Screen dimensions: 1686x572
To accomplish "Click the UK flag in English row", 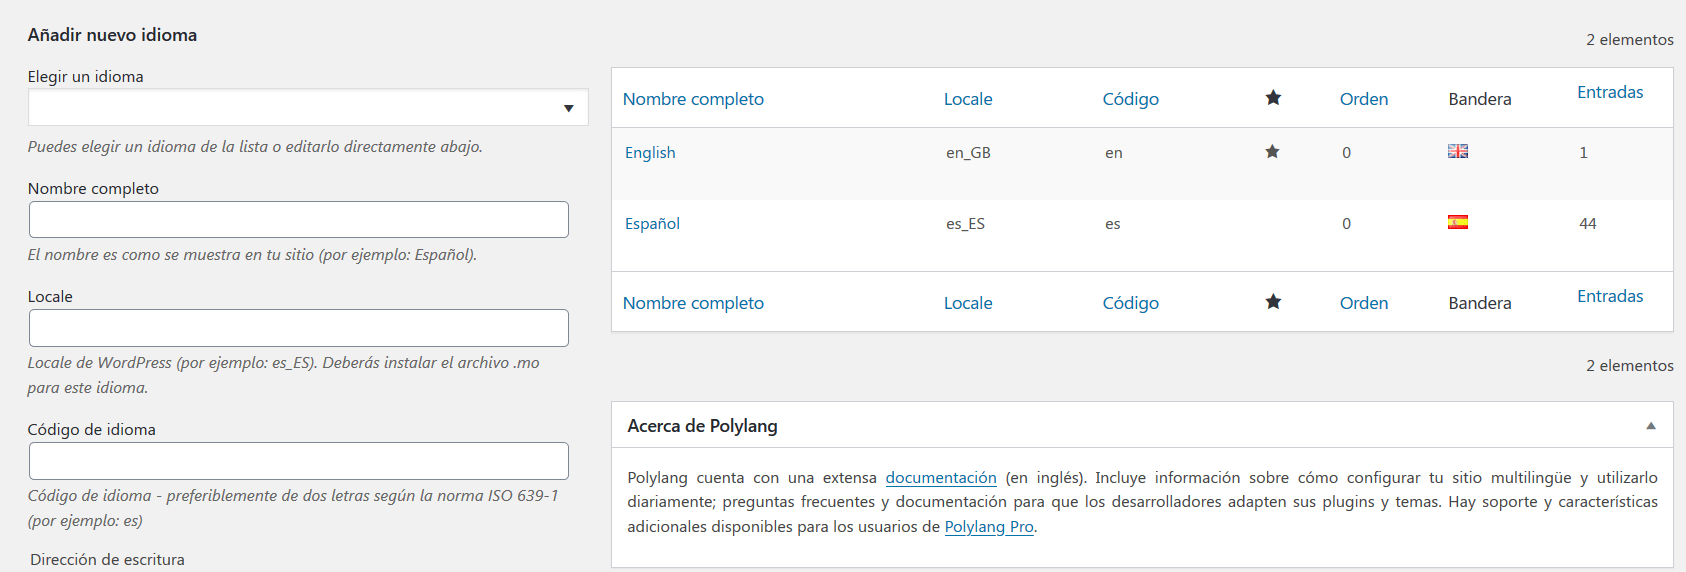I will [1458, 151].
